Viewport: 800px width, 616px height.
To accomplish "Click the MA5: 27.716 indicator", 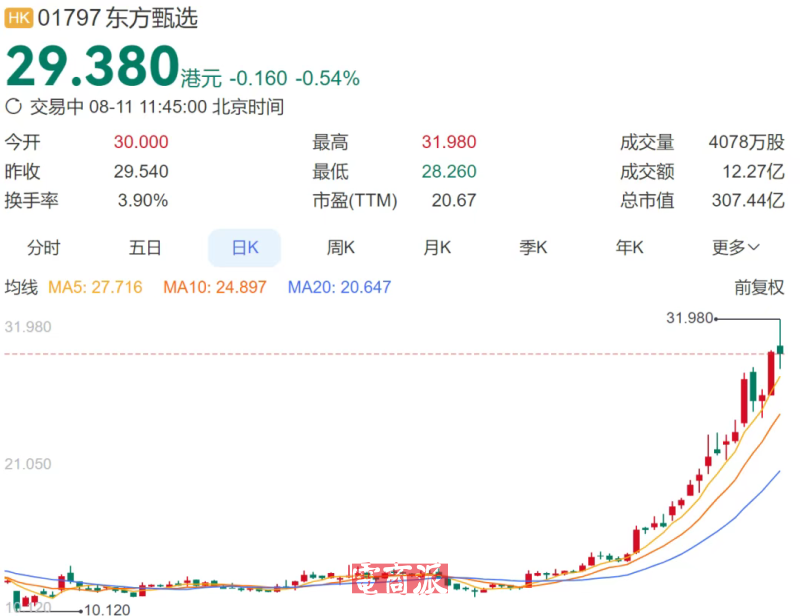I will (95, 287).
